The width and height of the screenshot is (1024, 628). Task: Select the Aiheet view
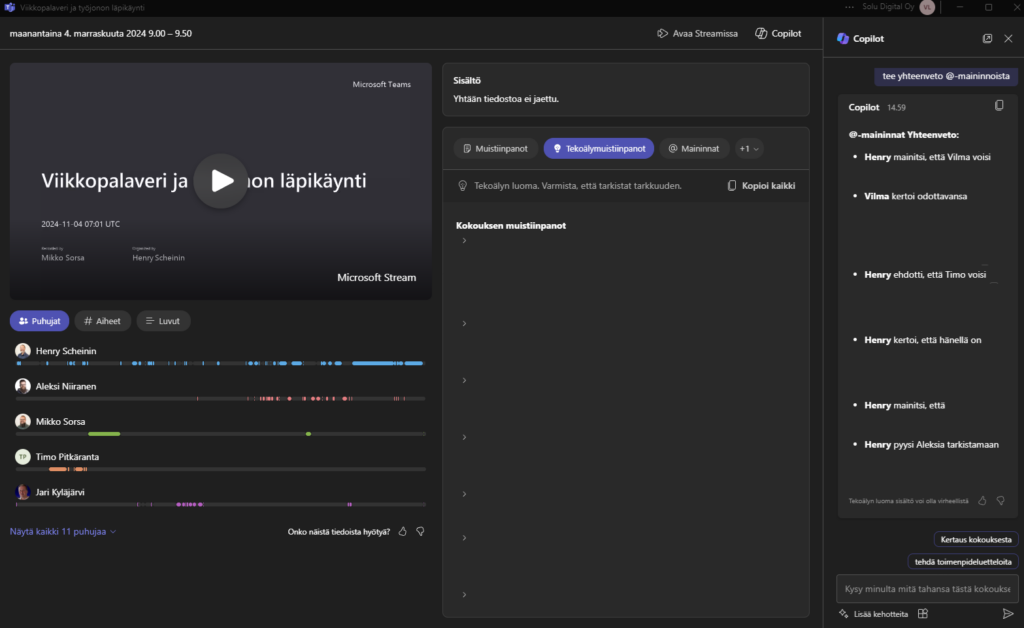click(x=102, y=321)
